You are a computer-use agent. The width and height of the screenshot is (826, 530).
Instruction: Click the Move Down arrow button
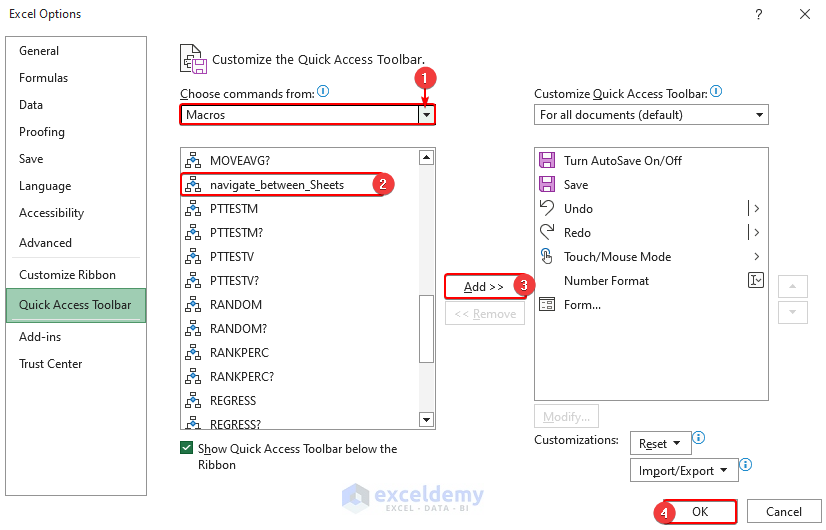coord(792,312)
